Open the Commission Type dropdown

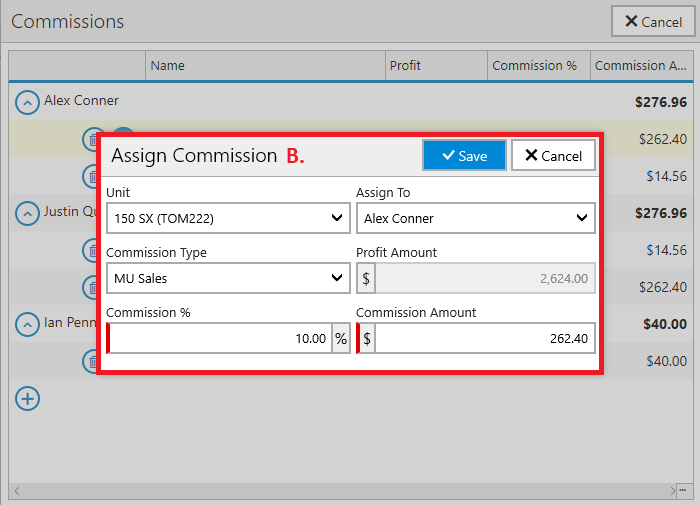point(228,278)
